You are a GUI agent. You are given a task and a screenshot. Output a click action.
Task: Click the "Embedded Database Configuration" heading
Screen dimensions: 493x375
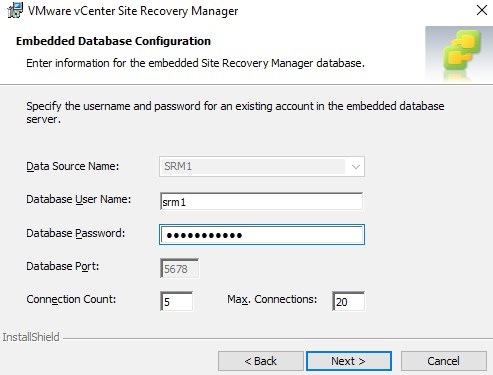tap(113, 41)
